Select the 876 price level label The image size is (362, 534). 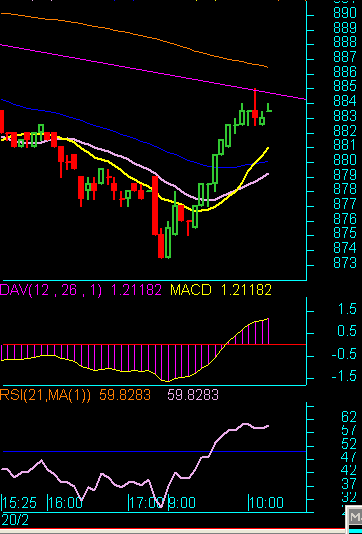[345, 218]
